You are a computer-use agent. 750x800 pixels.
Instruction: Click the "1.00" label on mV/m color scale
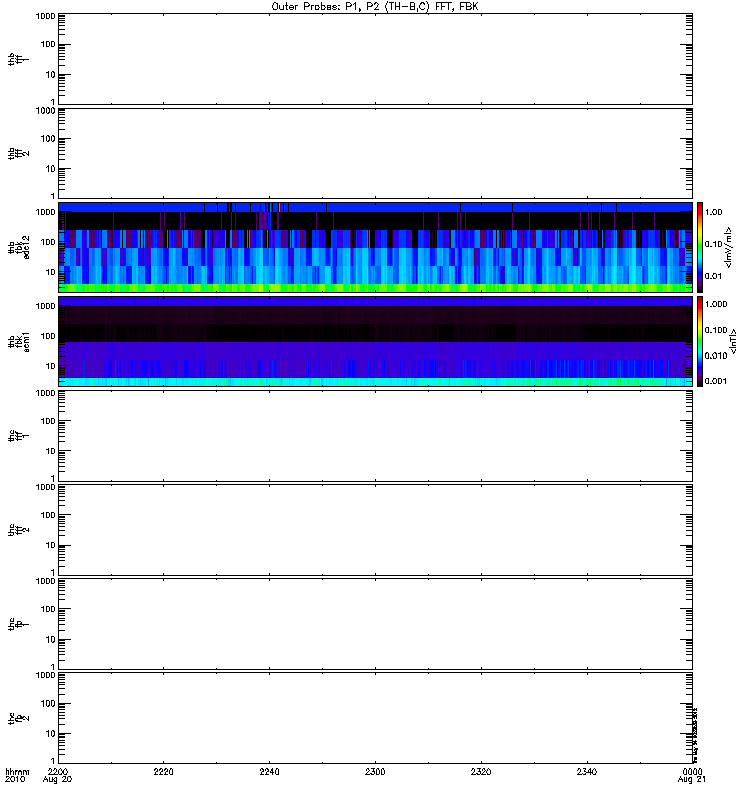pyautogui.click(x=713, y=212)
